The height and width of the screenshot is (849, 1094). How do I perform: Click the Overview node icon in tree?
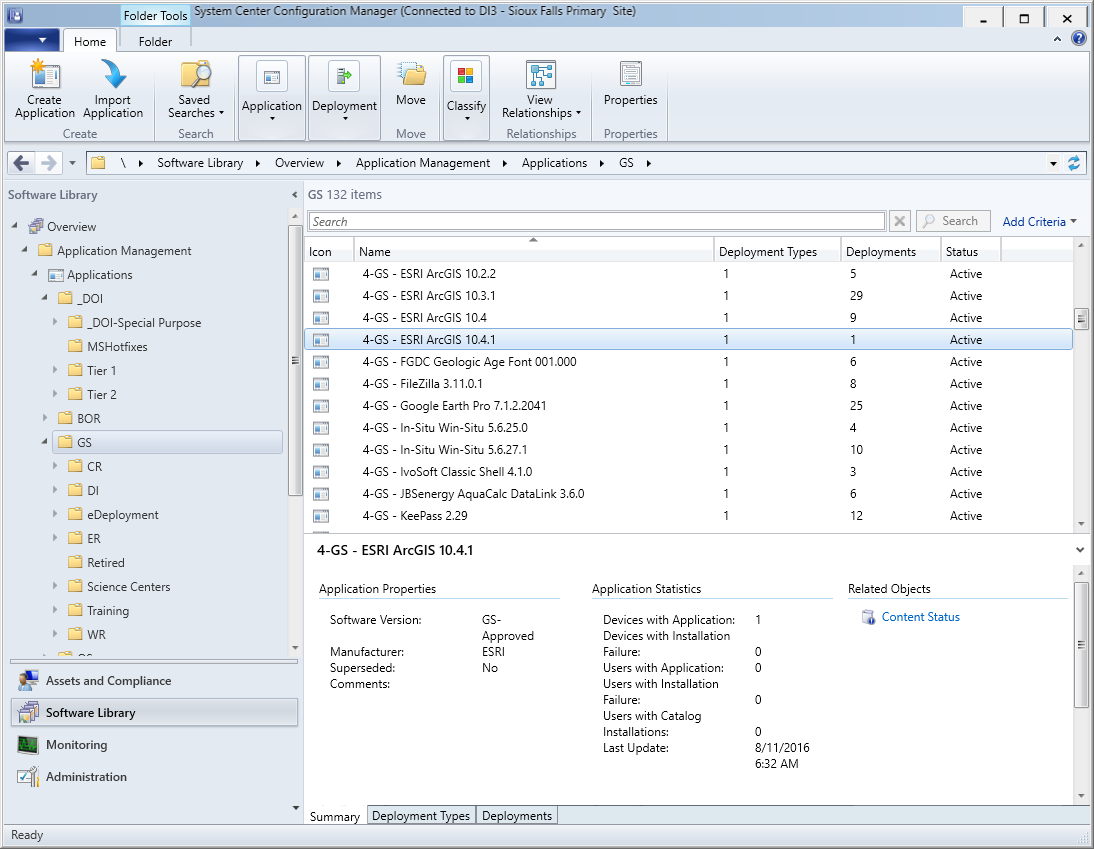click(x=36, y=227)
